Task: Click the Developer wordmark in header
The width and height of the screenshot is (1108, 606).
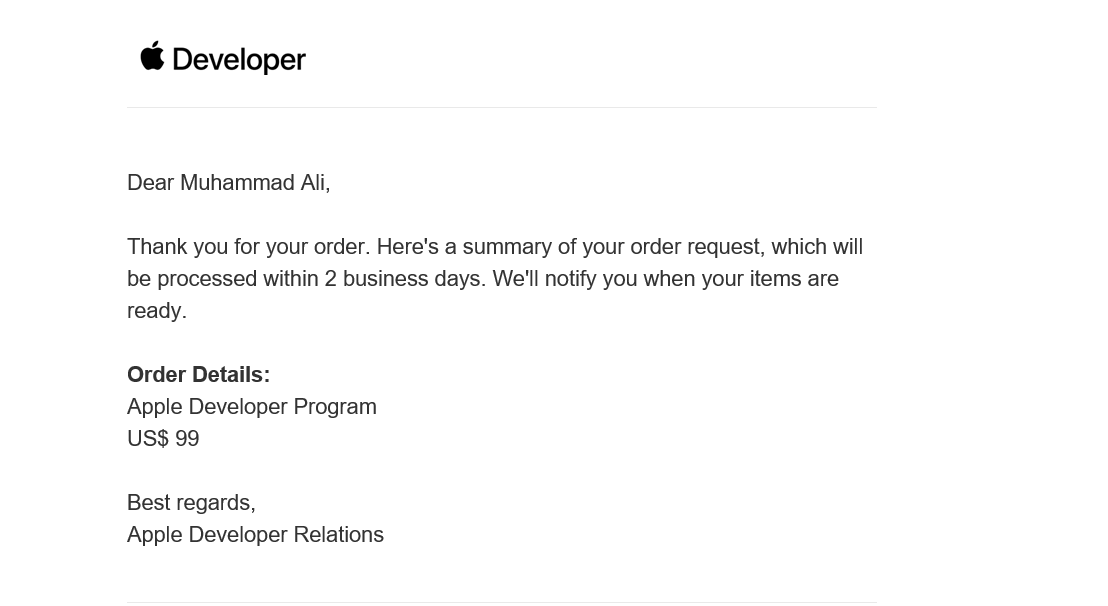Action: click(x=239, y=60)
